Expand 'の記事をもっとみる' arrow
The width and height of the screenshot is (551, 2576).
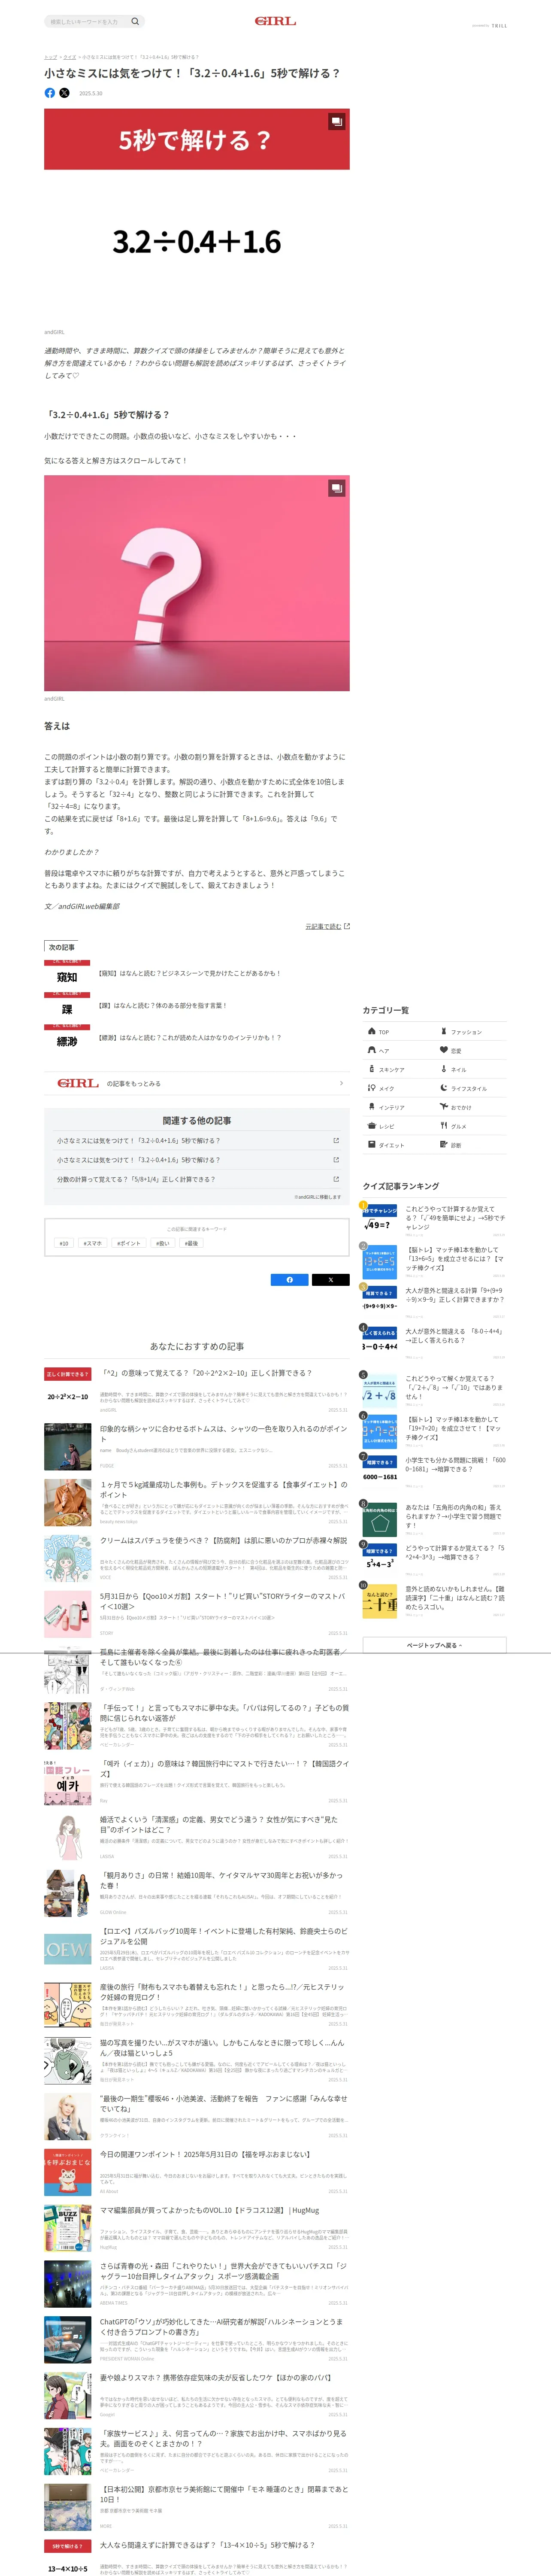click(341, 1083)
